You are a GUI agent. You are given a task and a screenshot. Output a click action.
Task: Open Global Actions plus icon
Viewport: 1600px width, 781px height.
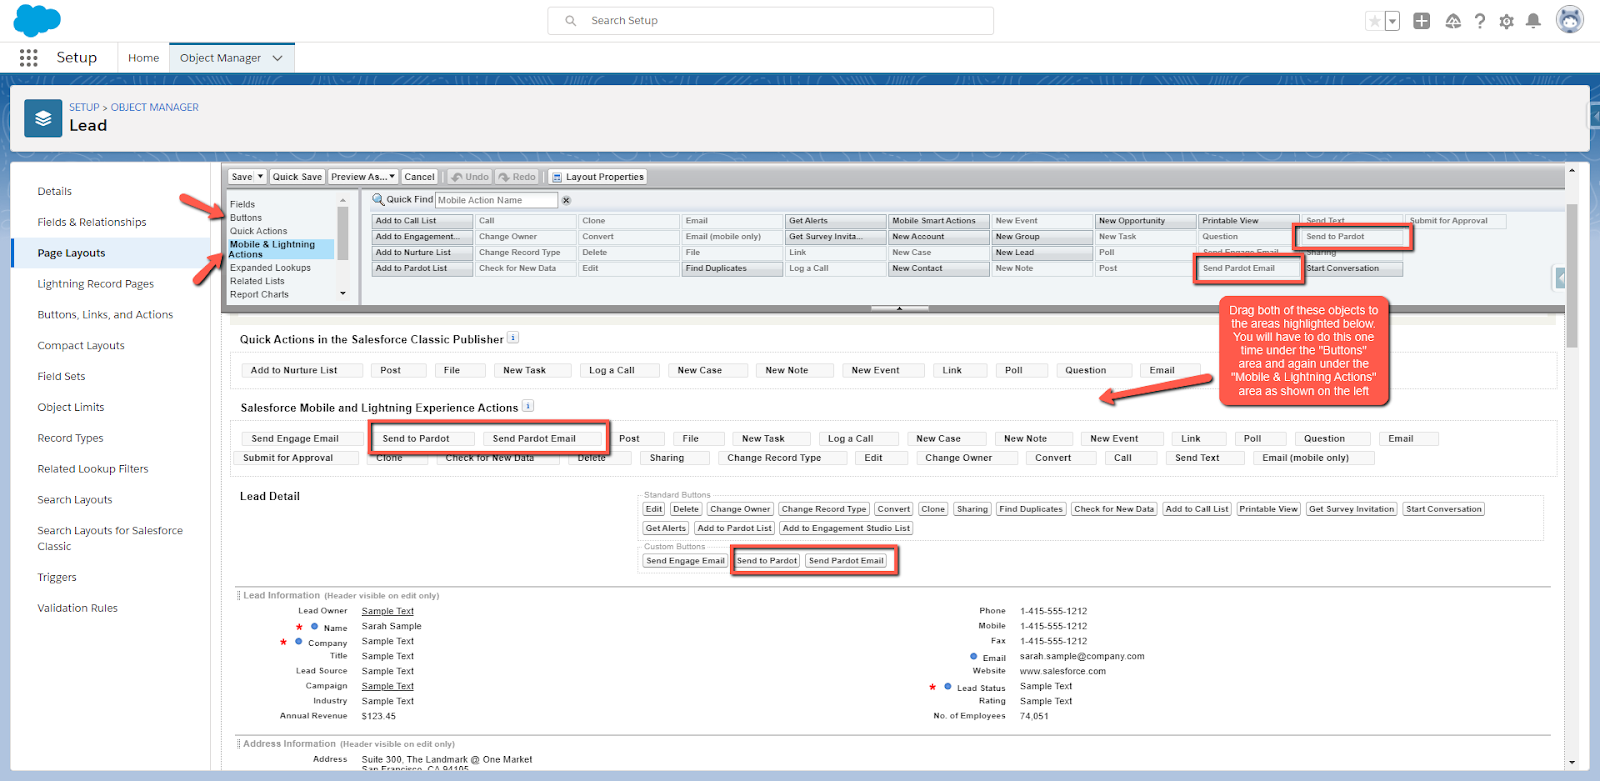pos(1421,21)
